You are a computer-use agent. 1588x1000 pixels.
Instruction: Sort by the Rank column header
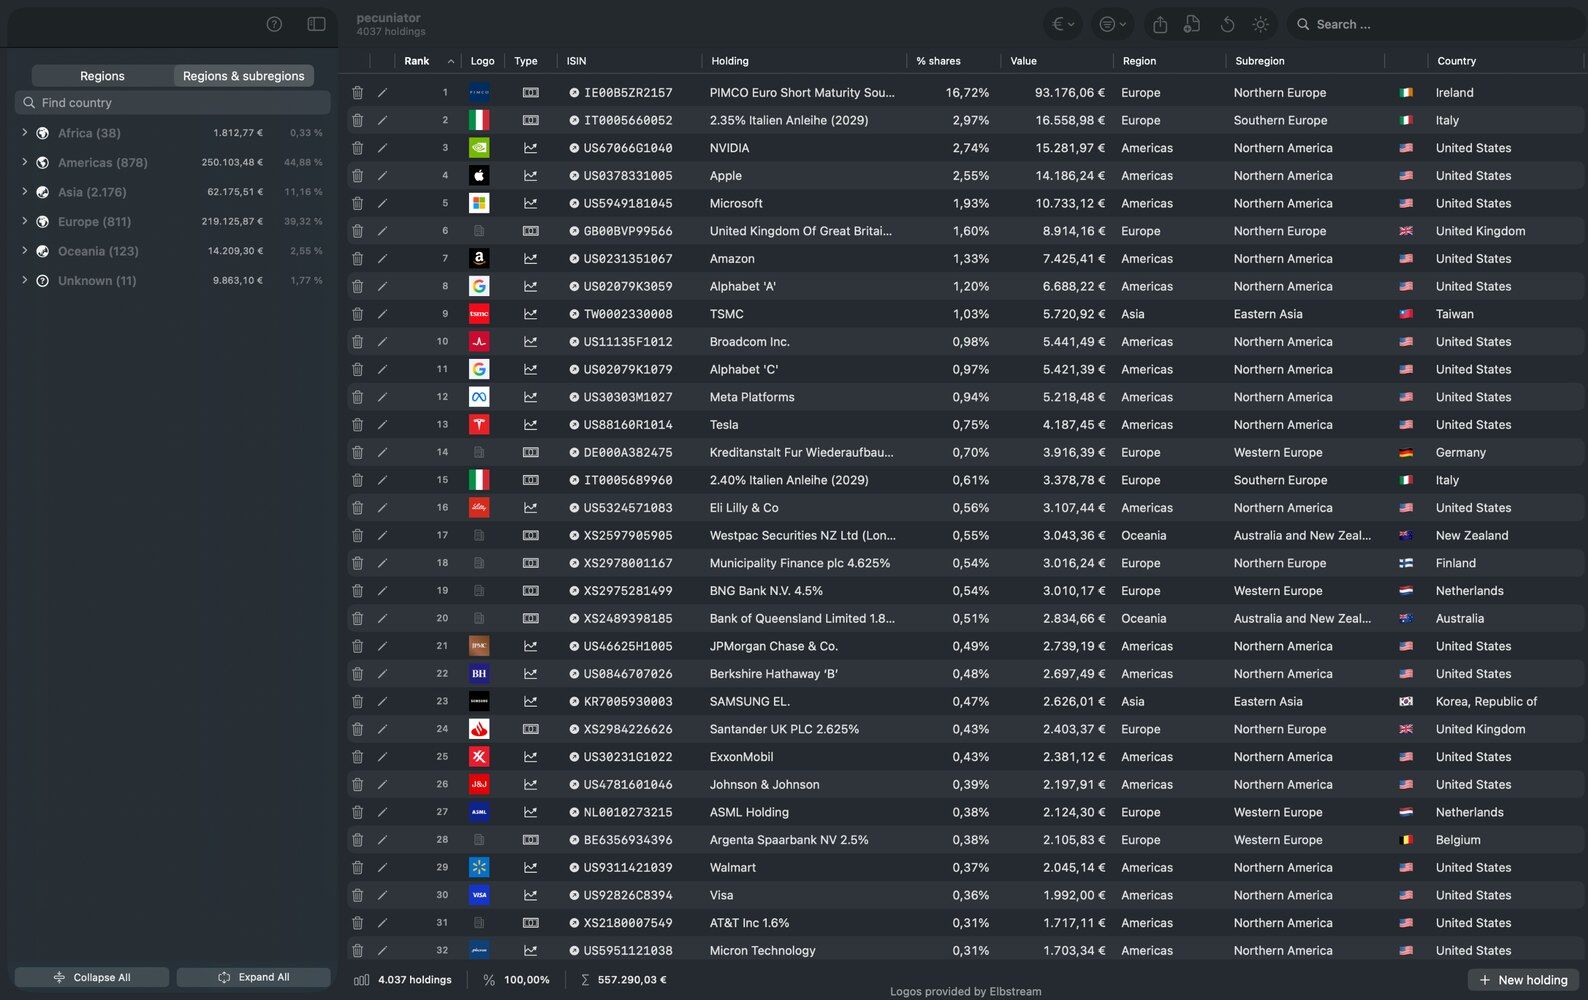(x=429, y=61)
